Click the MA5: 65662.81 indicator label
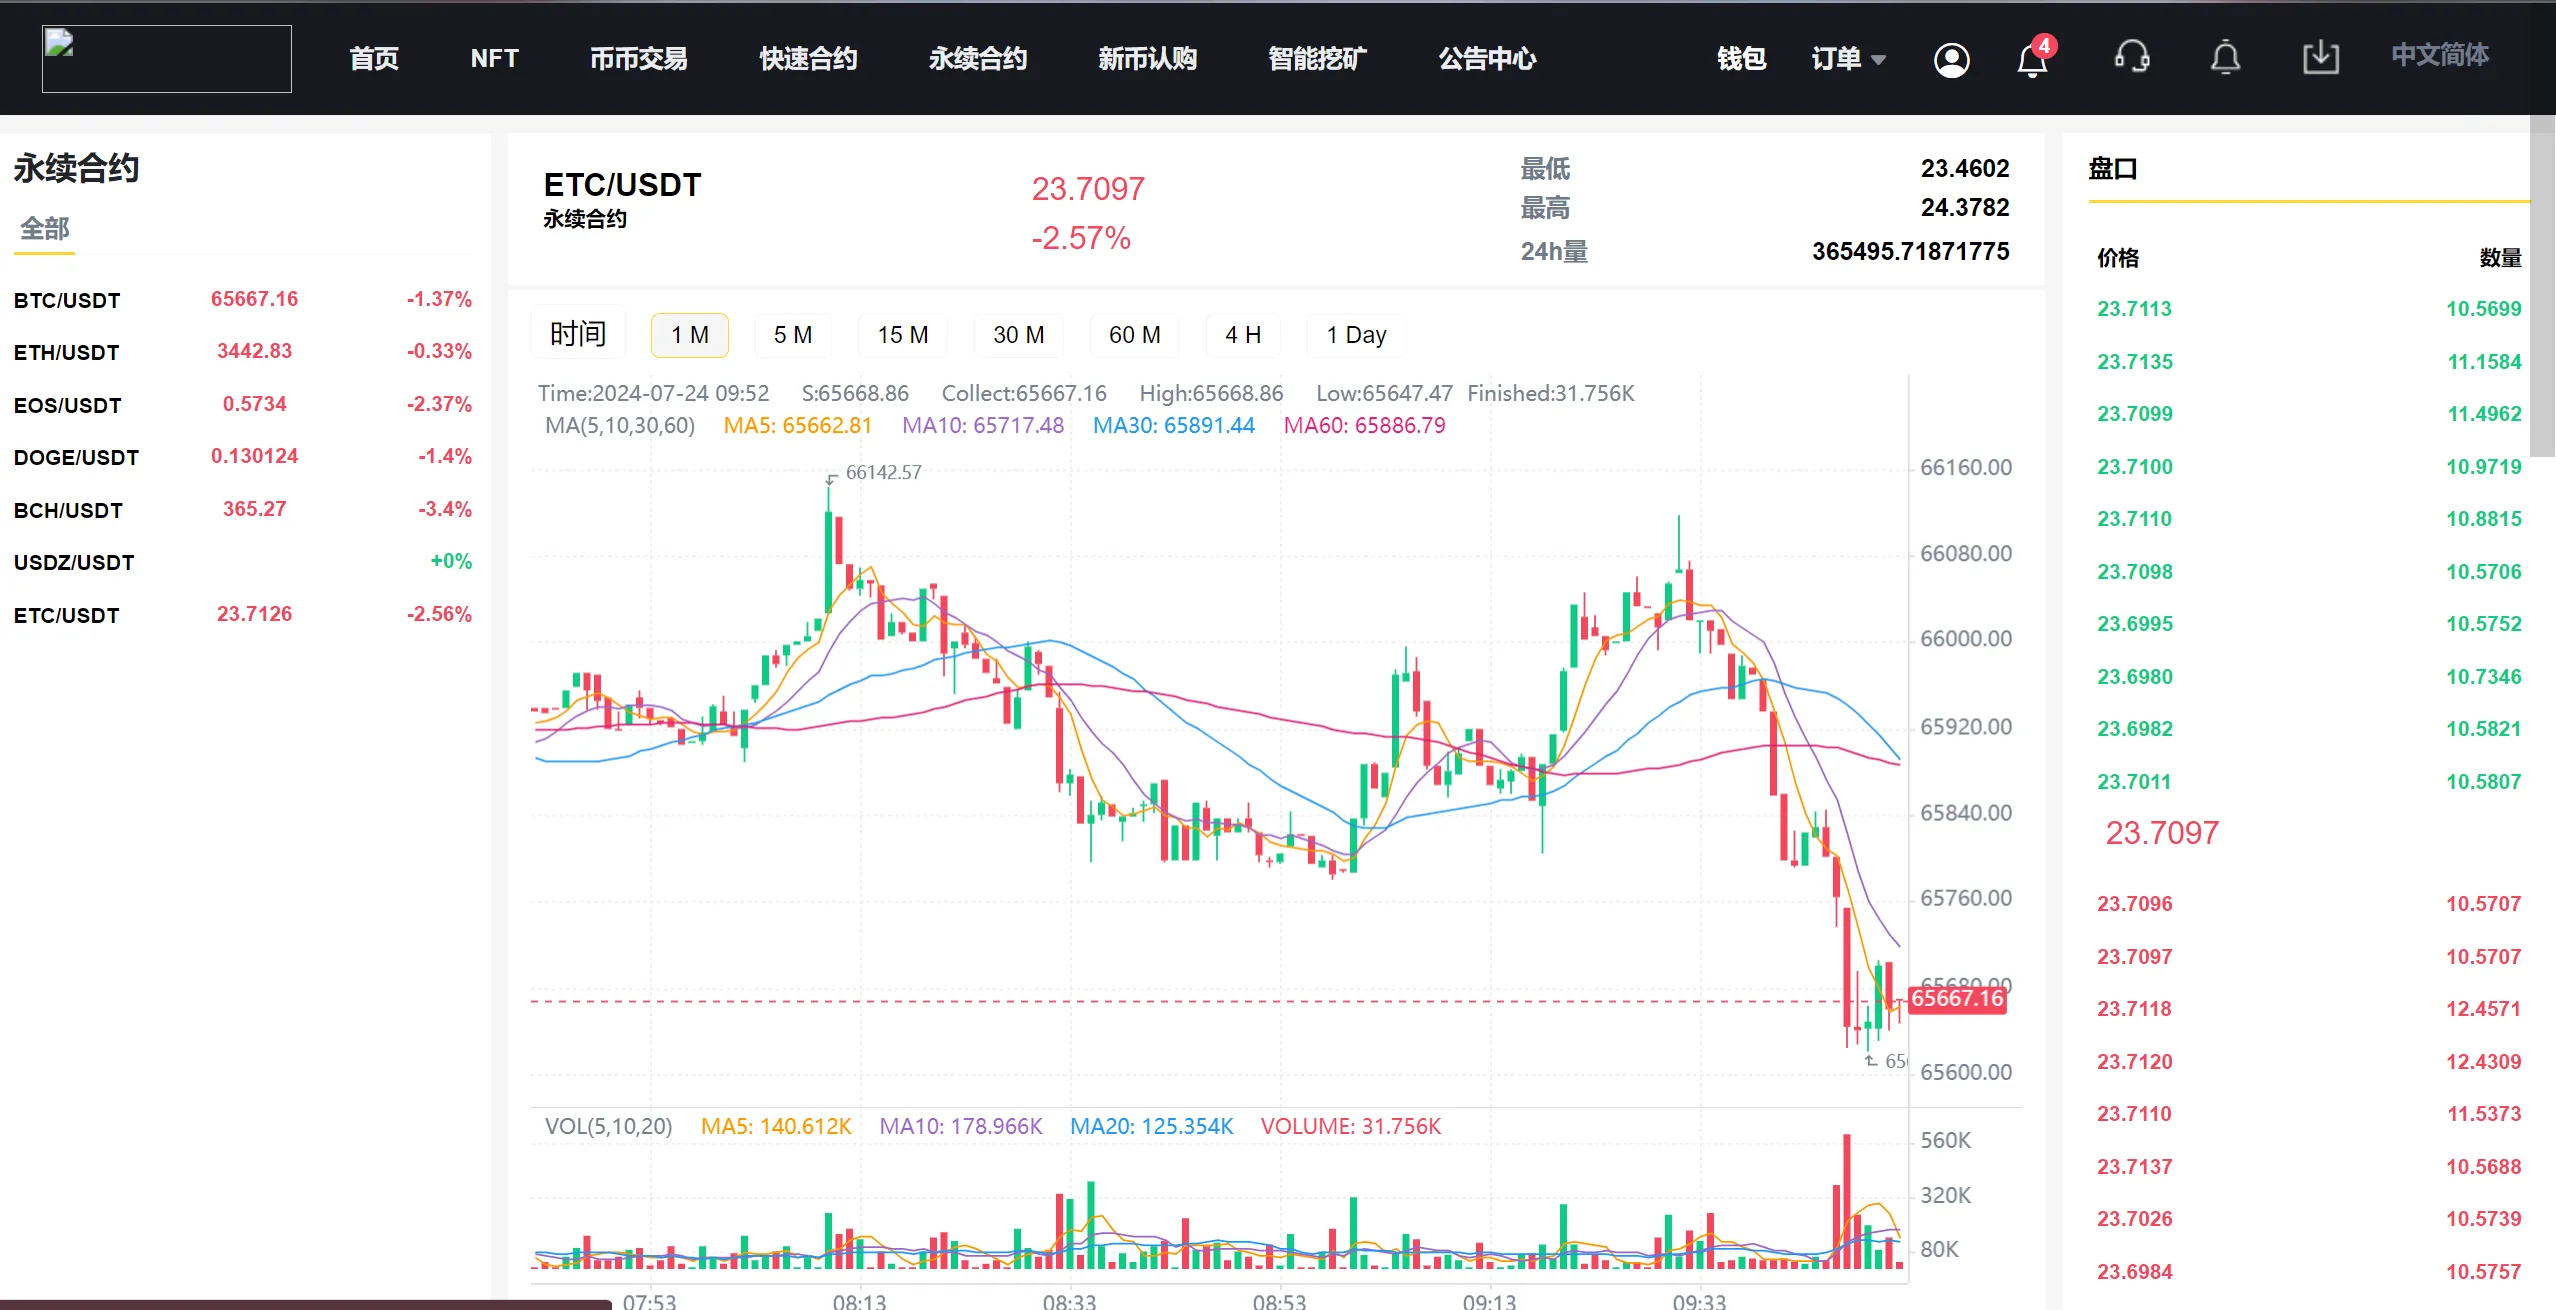 (797, 426)
